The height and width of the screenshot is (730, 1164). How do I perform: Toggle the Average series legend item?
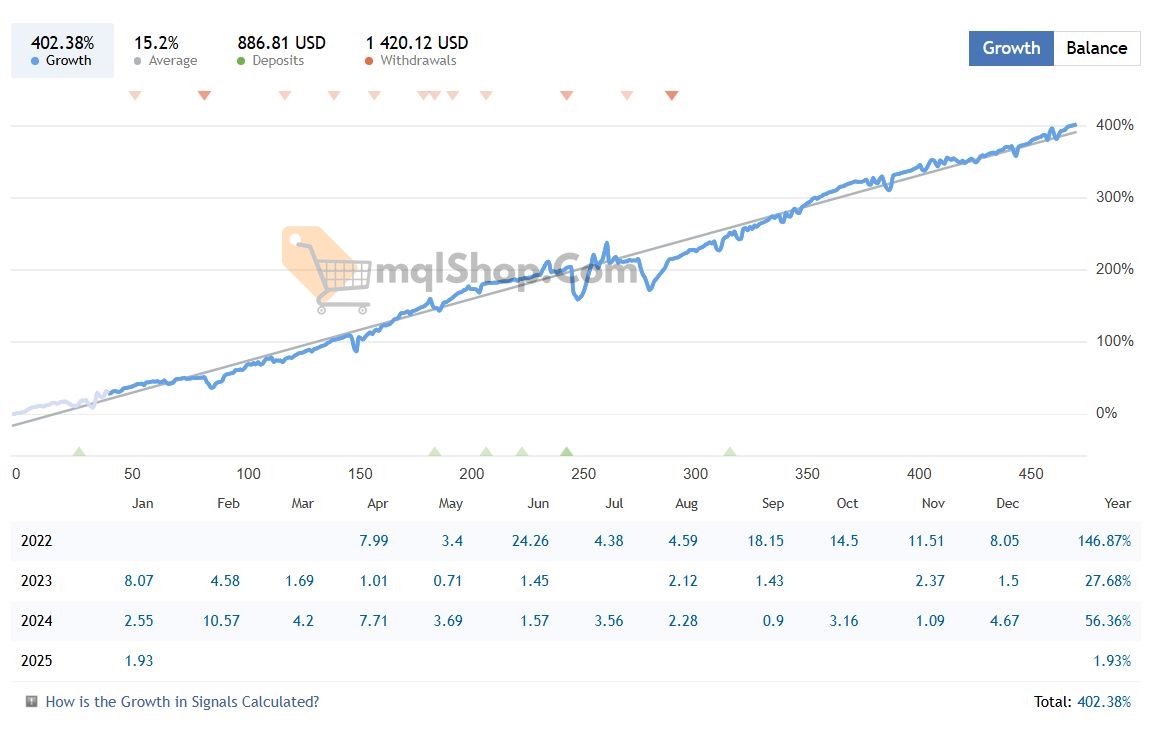(x=165, y=51)
